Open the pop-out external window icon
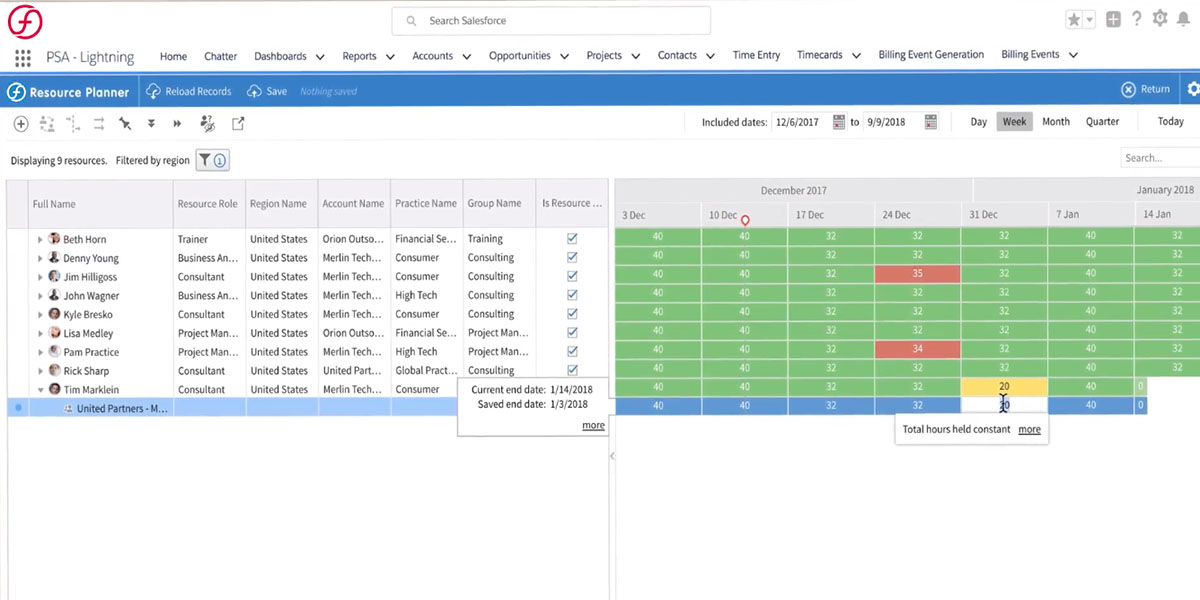The width and height of the screenshot is (1200, 600). tap(238, 124)
